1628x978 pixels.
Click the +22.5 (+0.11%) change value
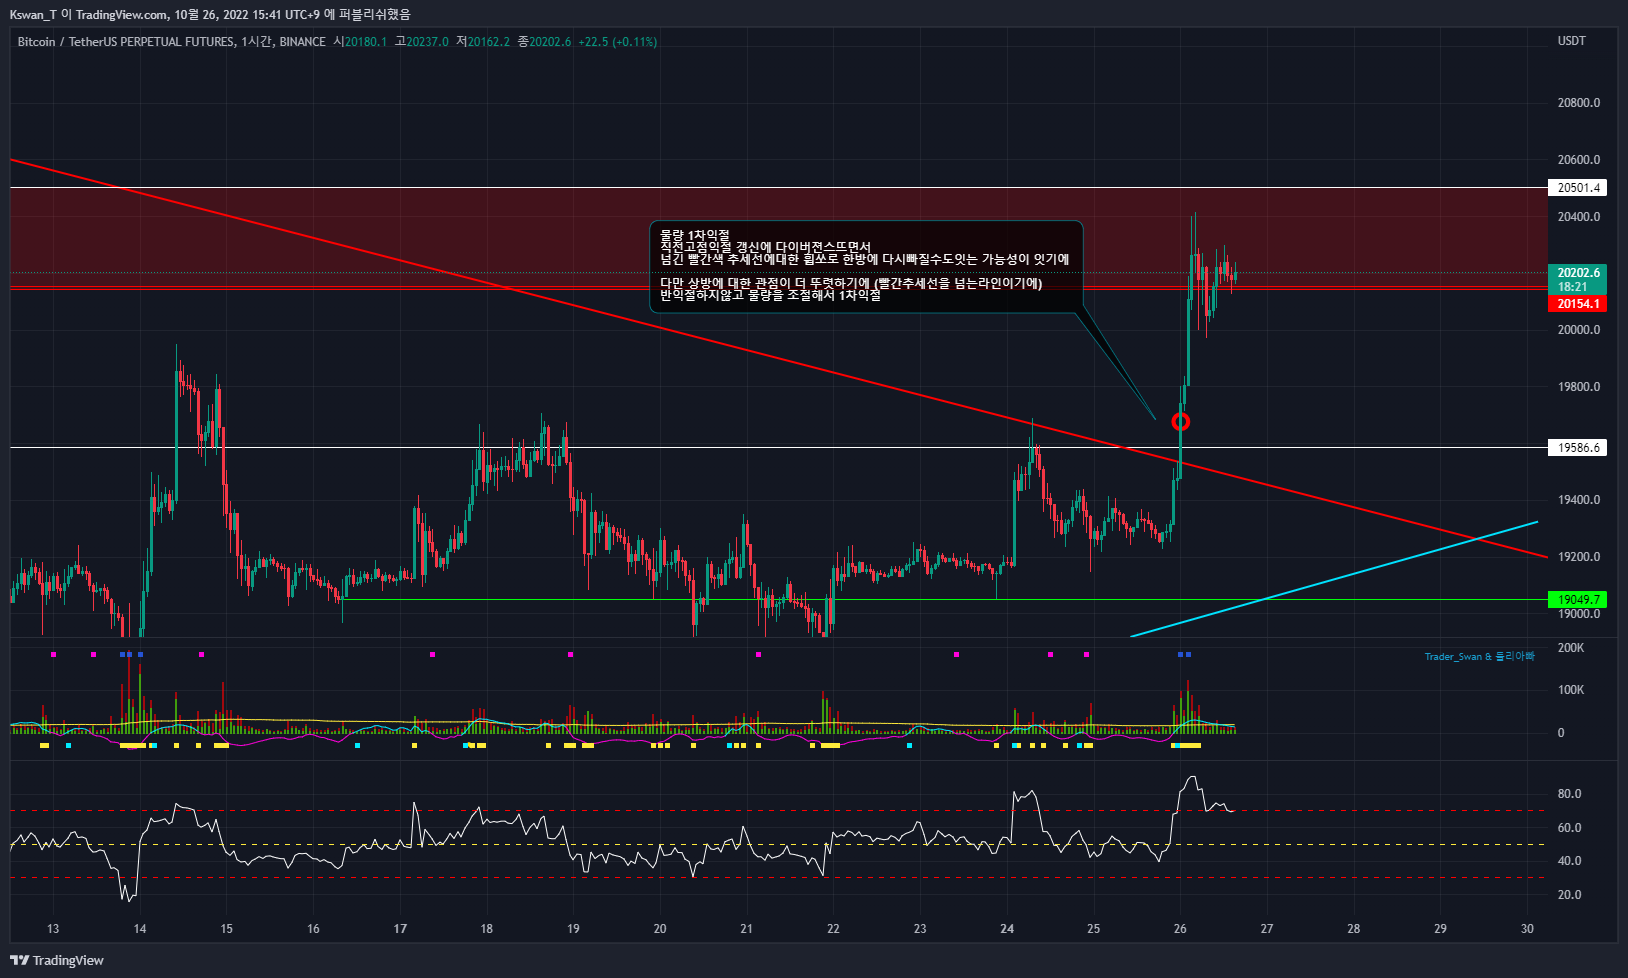[x=618, y=42]
